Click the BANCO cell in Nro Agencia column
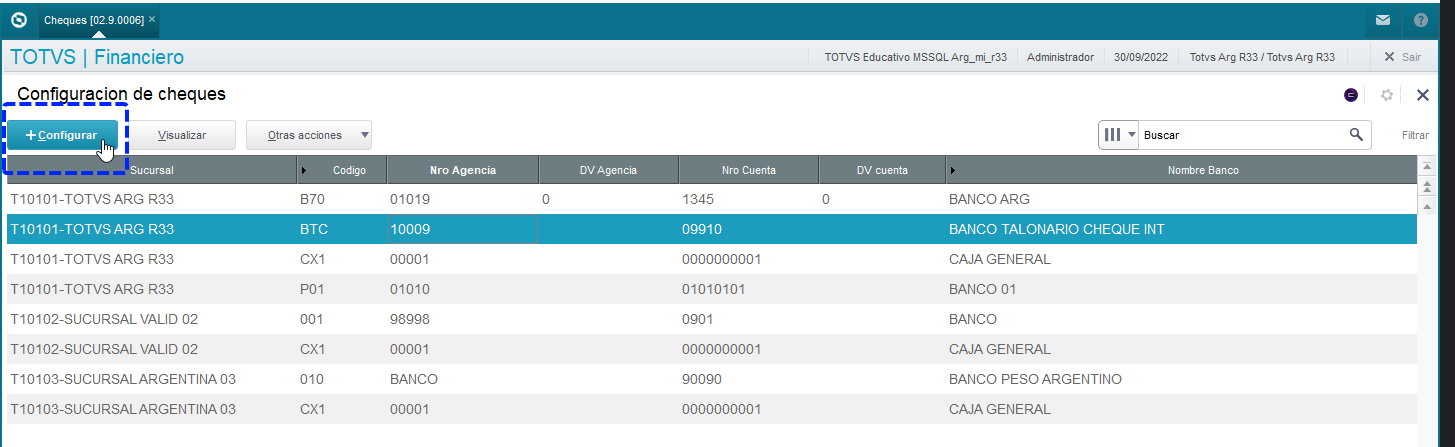 [x=413, y=379]
